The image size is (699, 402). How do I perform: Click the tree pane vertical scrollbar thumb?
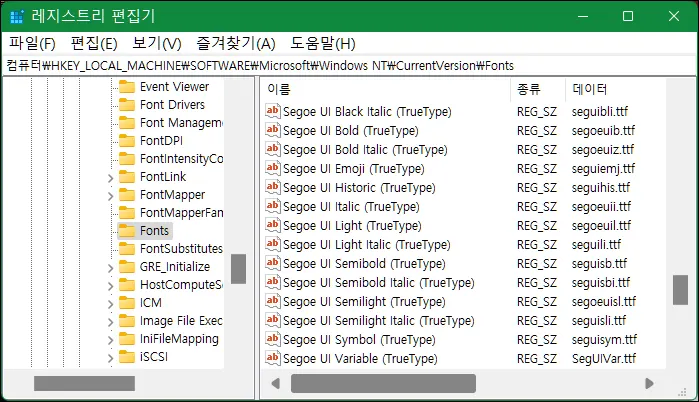tap(238, 269)
